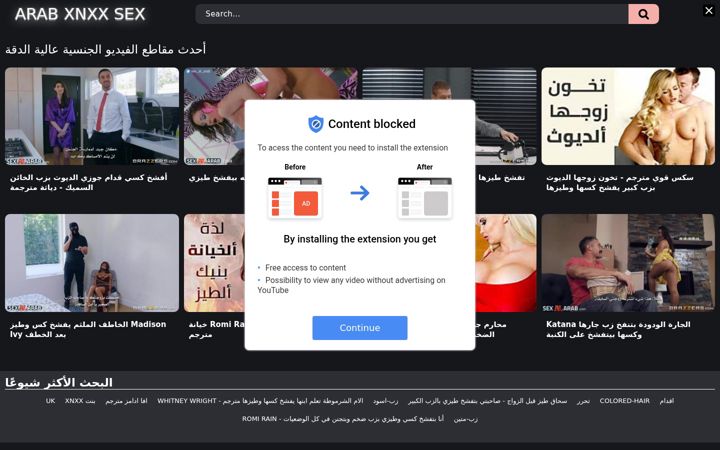Click the shield icon beside Content blocked

click(x=315, y=124)
